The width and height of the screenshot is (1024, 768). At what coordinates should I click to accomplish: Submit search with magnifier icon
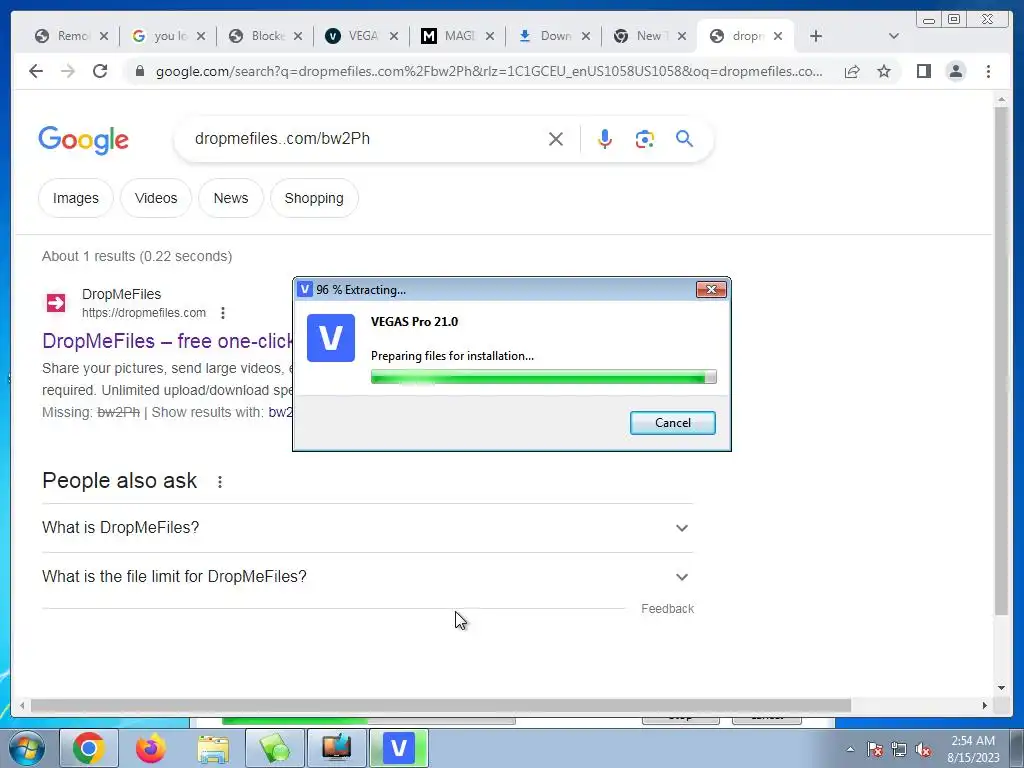[684, 138]
